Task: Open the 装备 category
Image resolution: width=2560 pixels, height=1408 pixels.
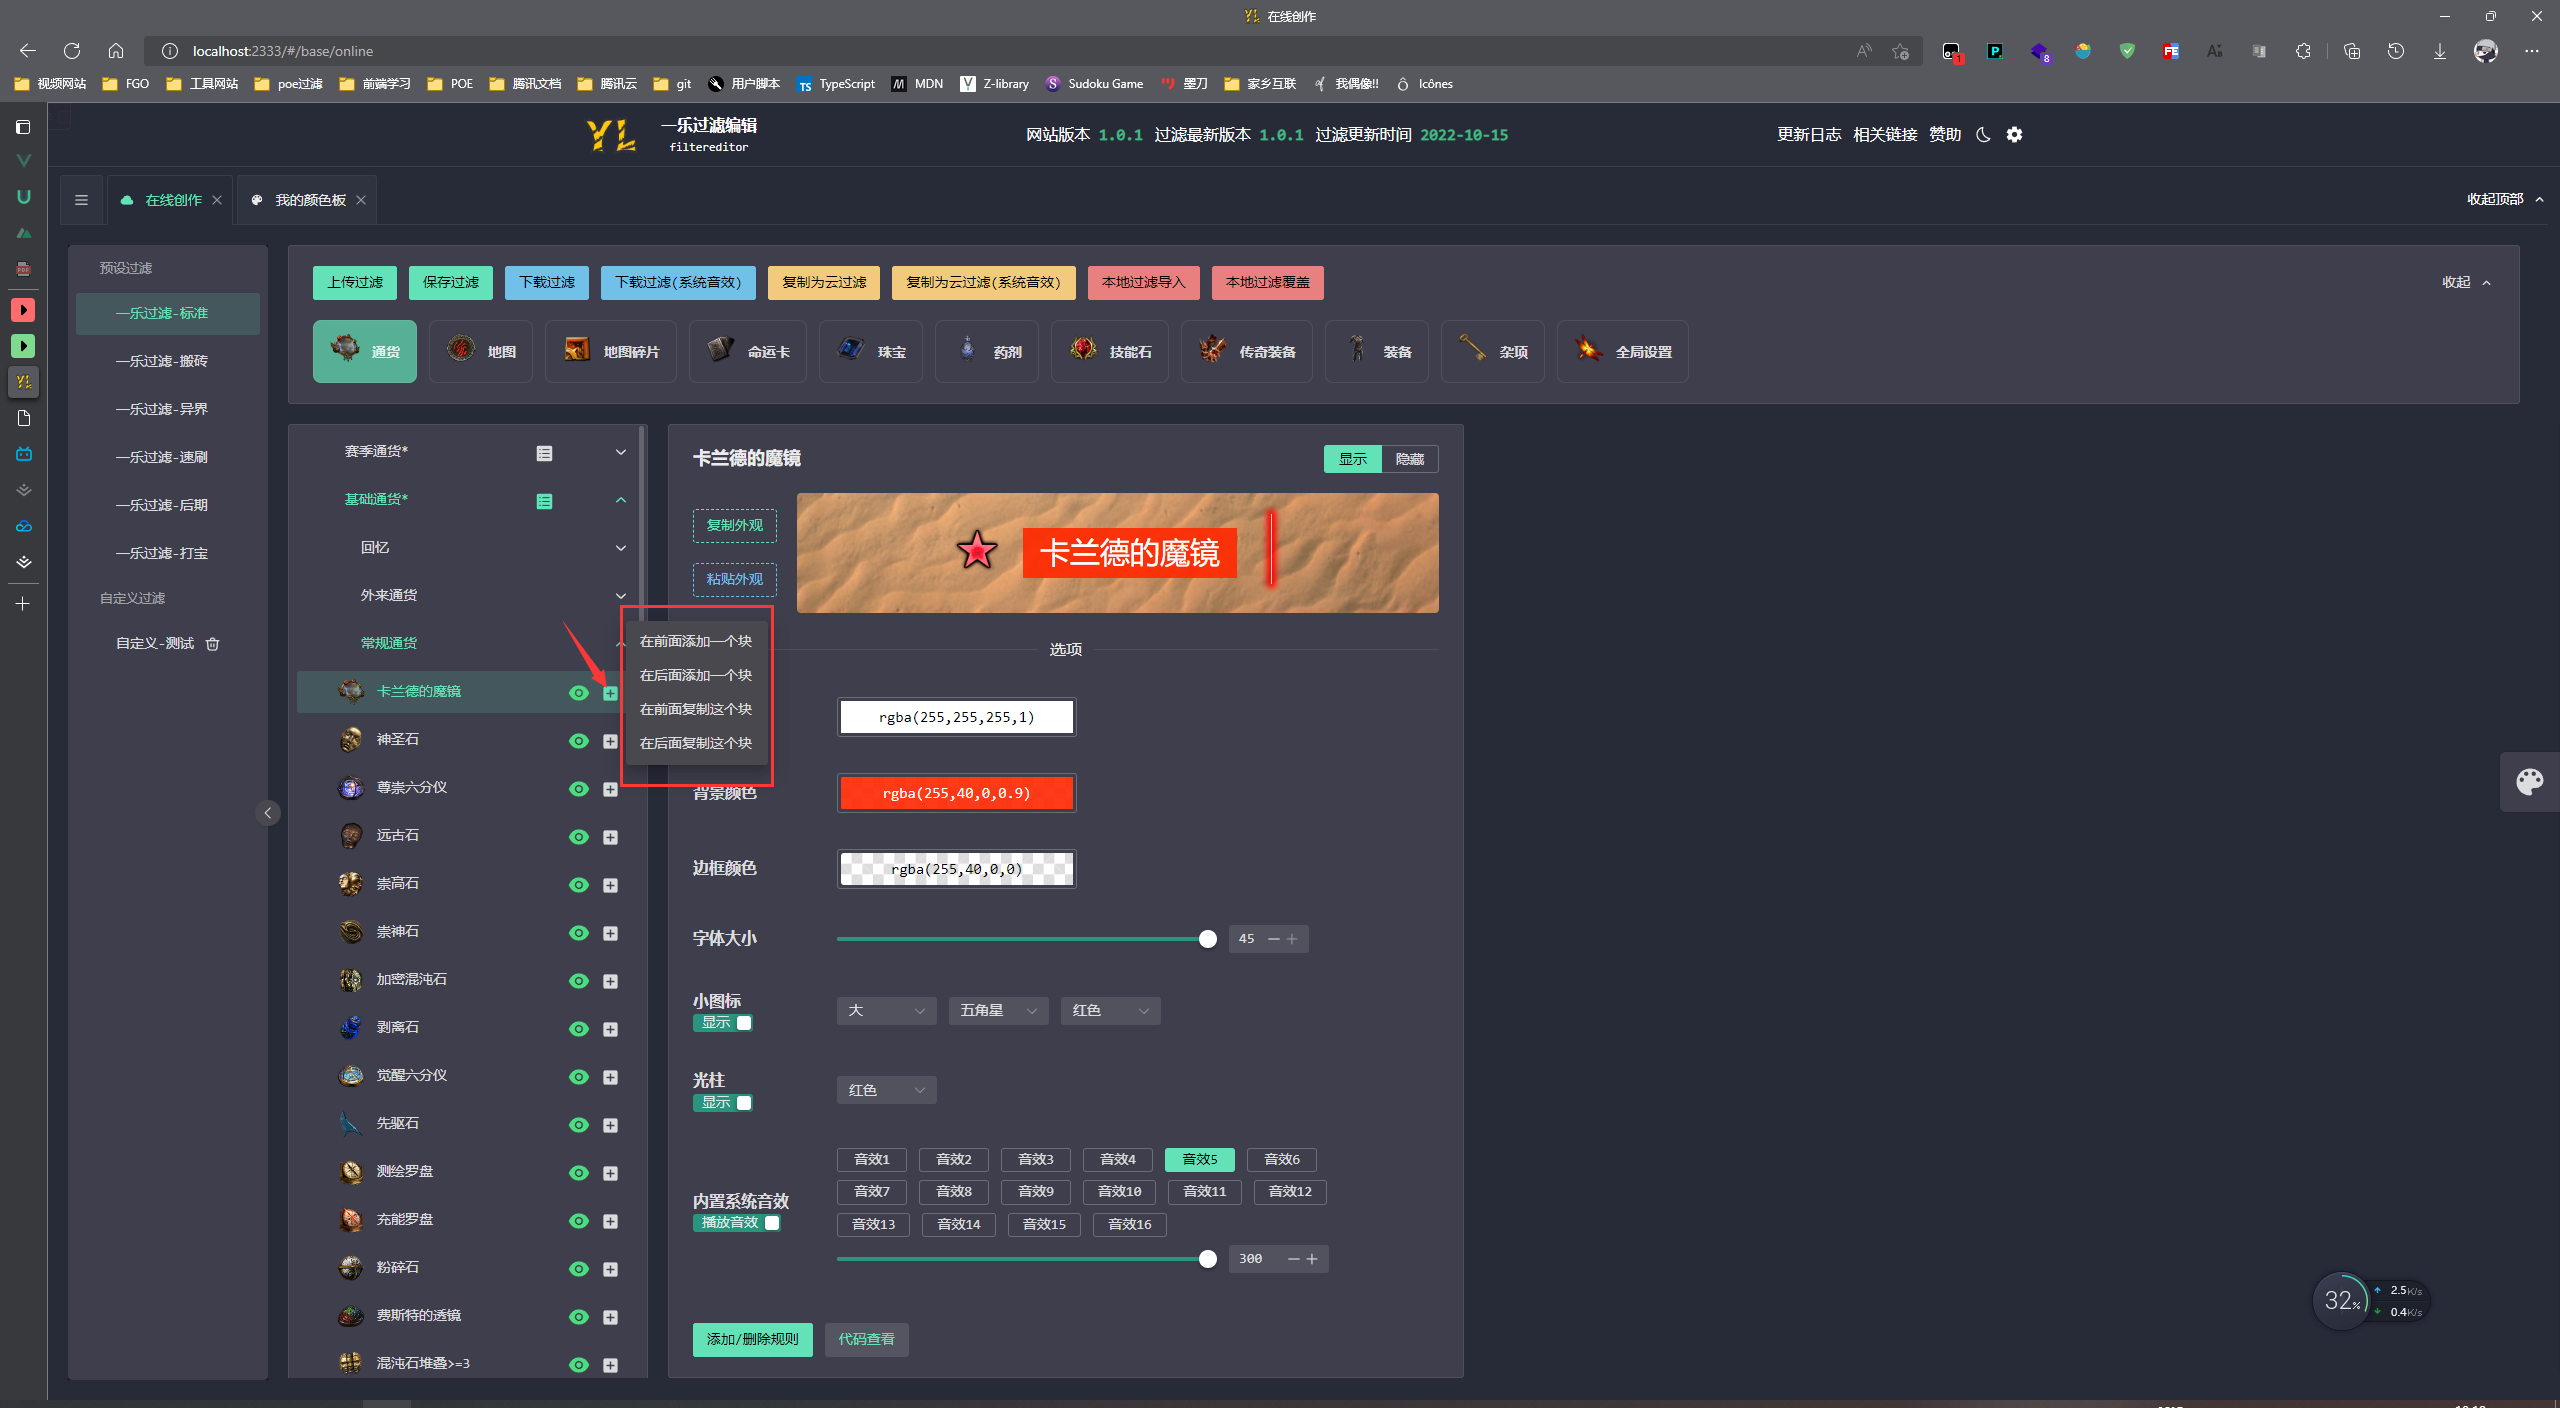Action: click(1377, 352)
